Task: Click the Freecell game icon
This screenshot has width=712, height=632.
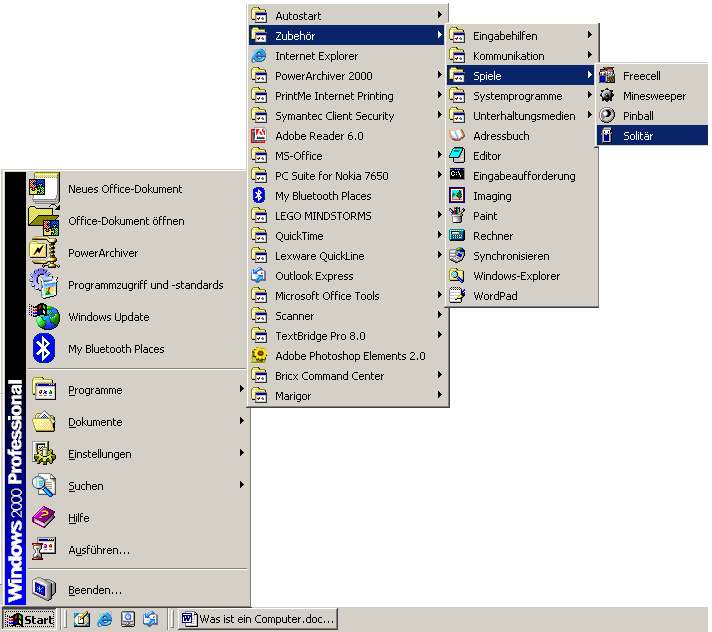Action: click(607, 75)
